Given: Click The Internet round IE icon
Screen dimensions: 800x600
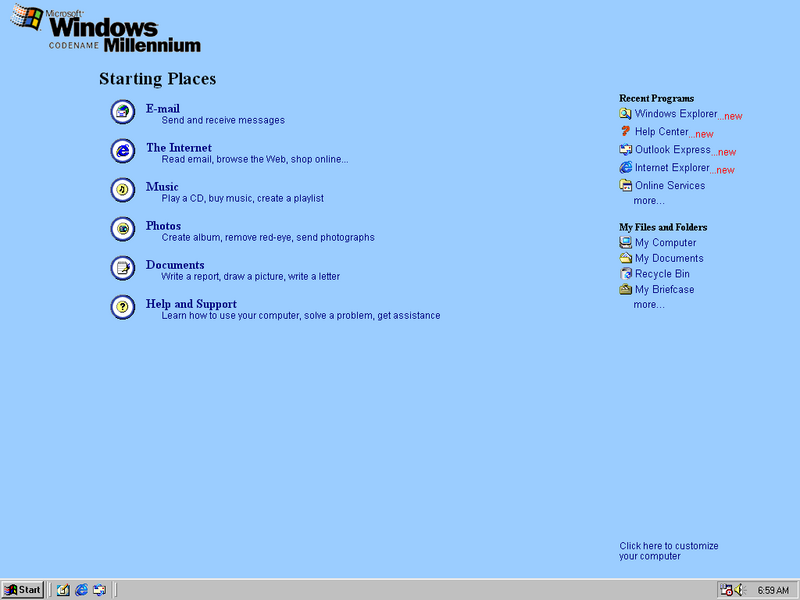Looking at the screenshot, I should tap(123, 151).
